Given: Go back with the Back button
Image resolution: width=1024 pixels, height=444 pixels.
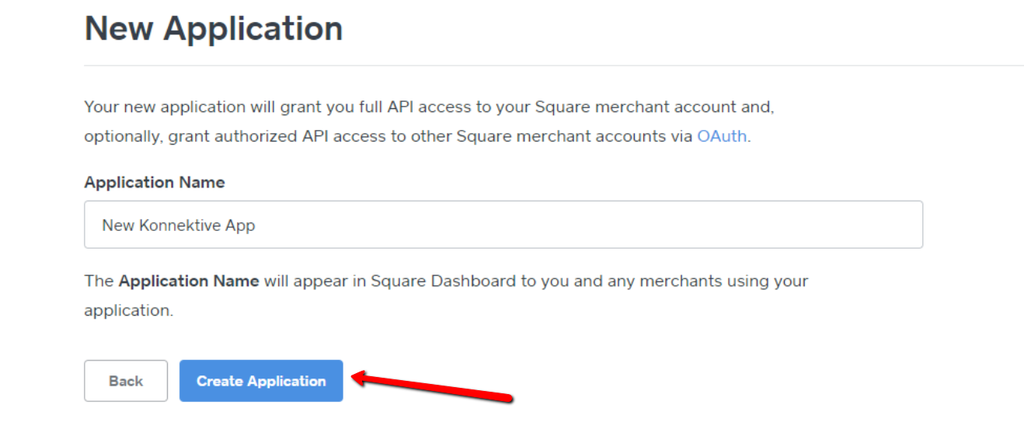Looking at the screenshot, I should tap(126, 381).
